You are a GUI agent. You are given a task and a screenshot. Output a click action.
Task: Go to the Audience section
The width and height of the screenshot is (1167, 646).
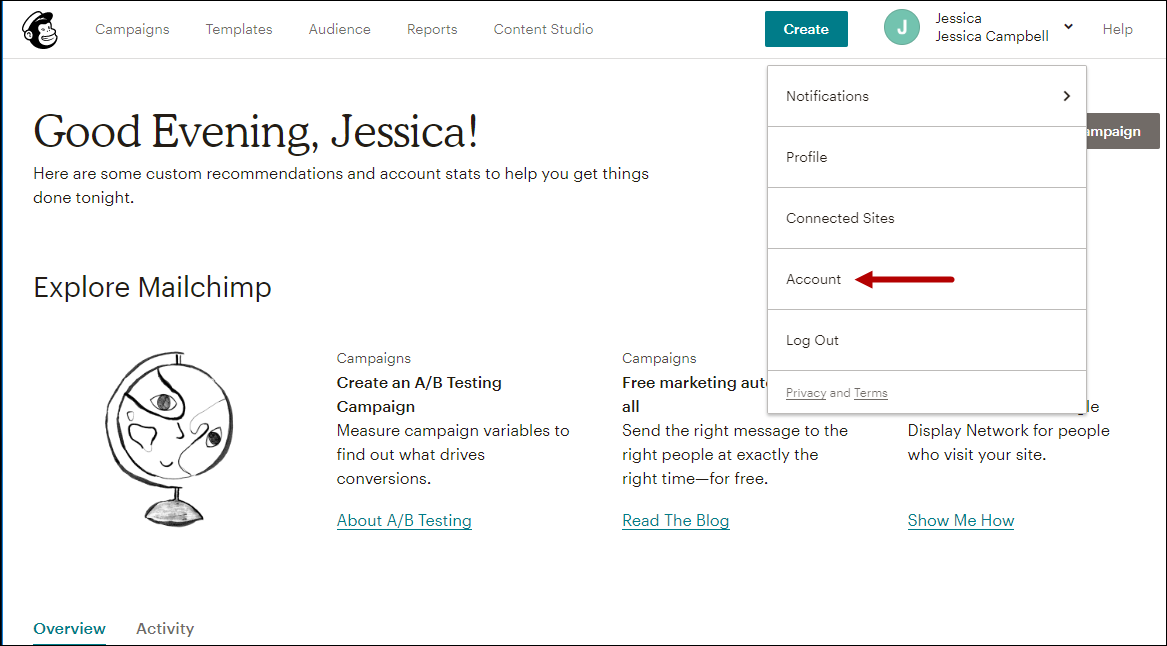coord(339,29)
